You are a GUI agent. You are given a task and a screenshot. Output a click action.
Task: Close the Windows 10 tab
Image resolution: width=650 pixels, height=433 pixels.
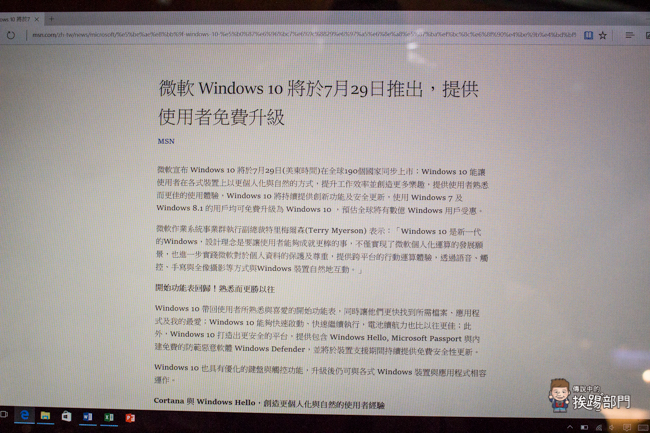click(37, 19)
